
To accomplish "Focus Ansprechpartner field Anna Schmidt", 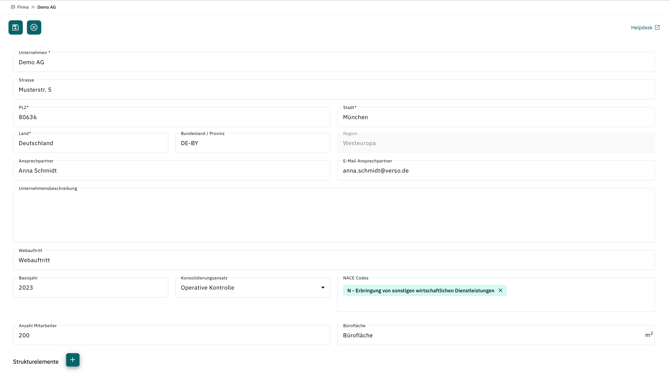I will [172, 170].
